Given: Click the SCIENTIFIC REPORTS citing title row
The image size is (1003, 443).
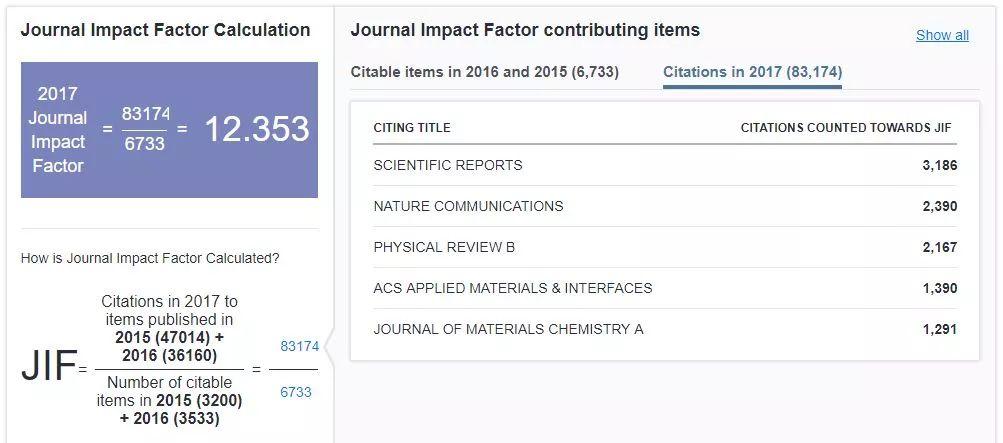Looking at the screenshot, I should click(448, 165).
